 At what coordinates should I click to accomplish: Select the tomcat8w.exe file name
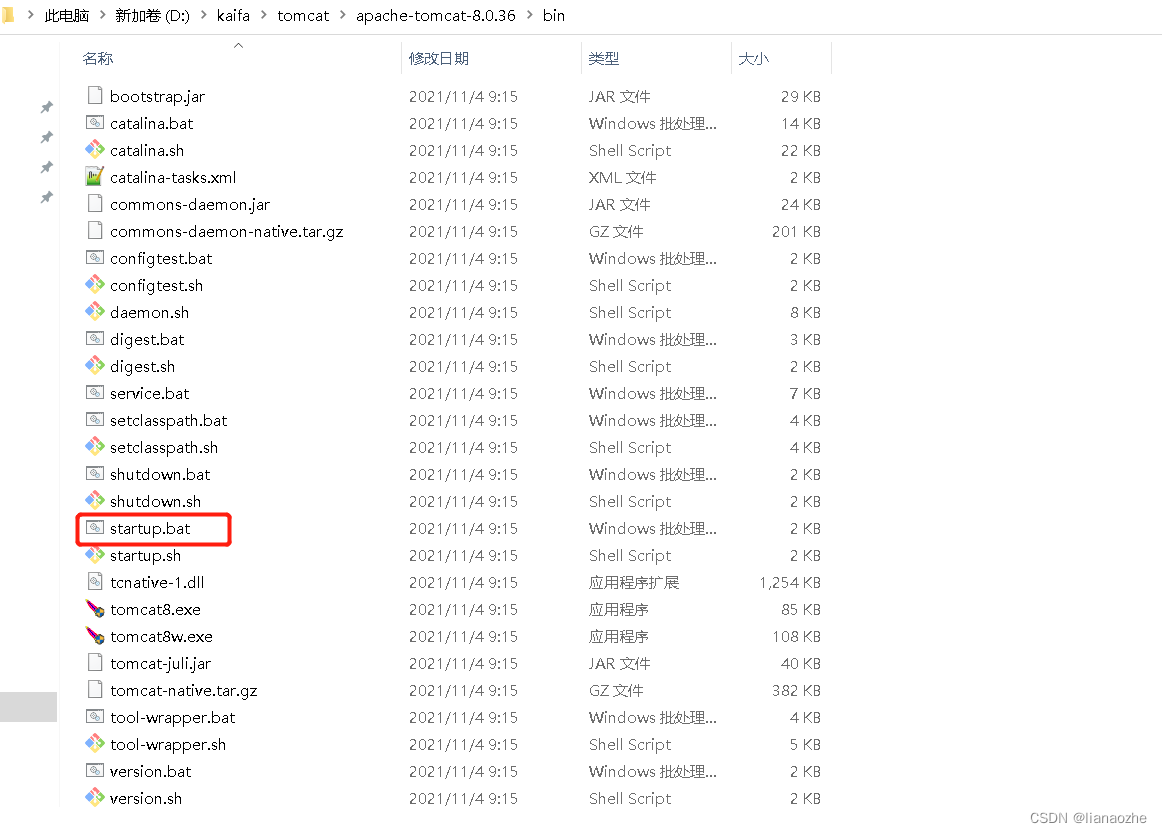162,637
